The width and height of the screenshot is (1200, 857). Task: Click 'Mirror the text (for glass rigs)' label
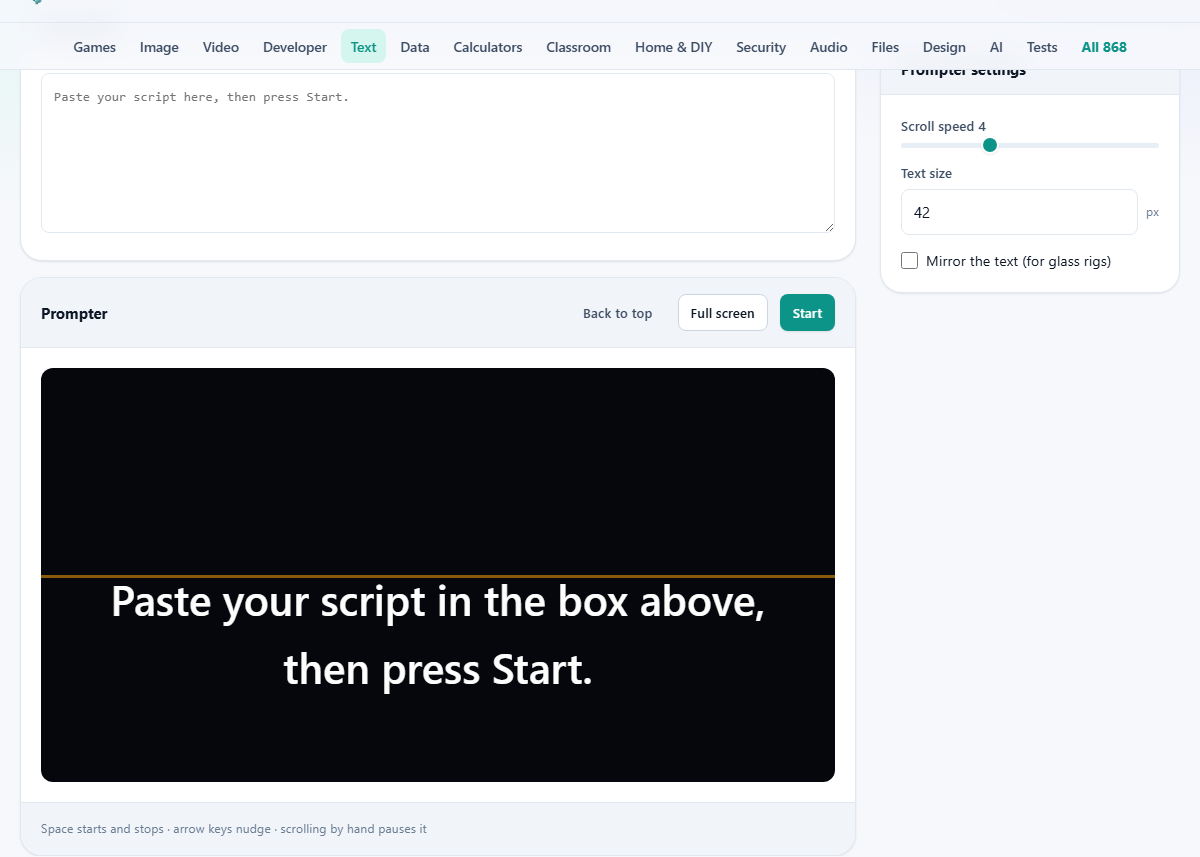point(1018,261)
